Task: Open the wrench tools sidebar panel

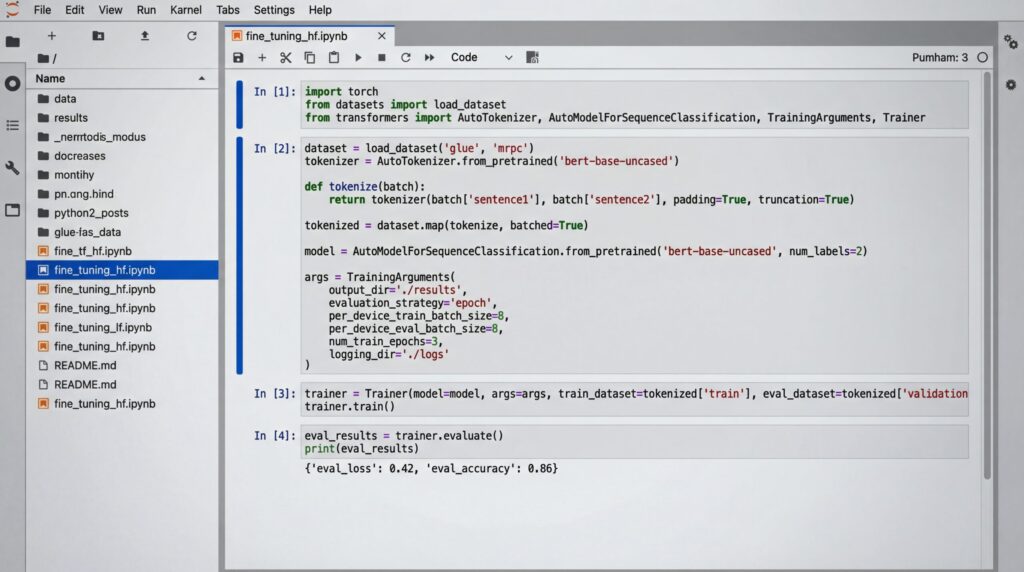Action: [x=12, y=168]
